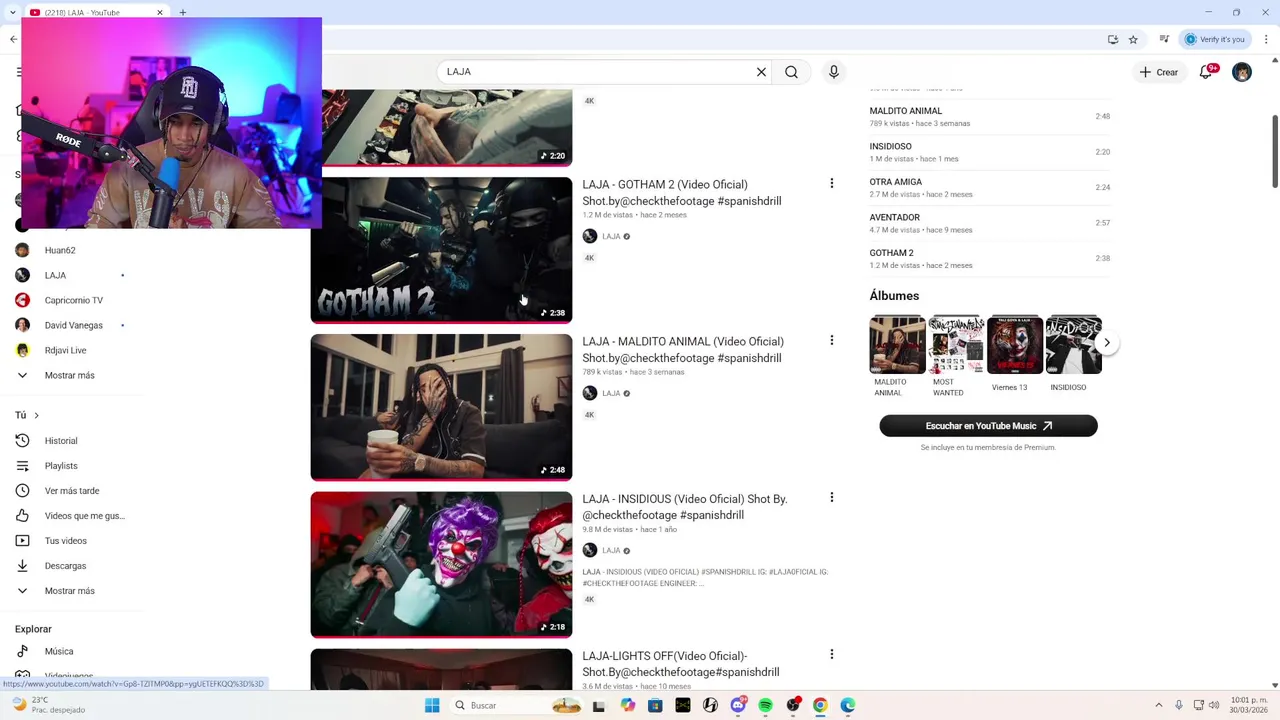Select the LAJA - YouTube browser tab
Screen dimensions: 1280x720
pos(95,13)
